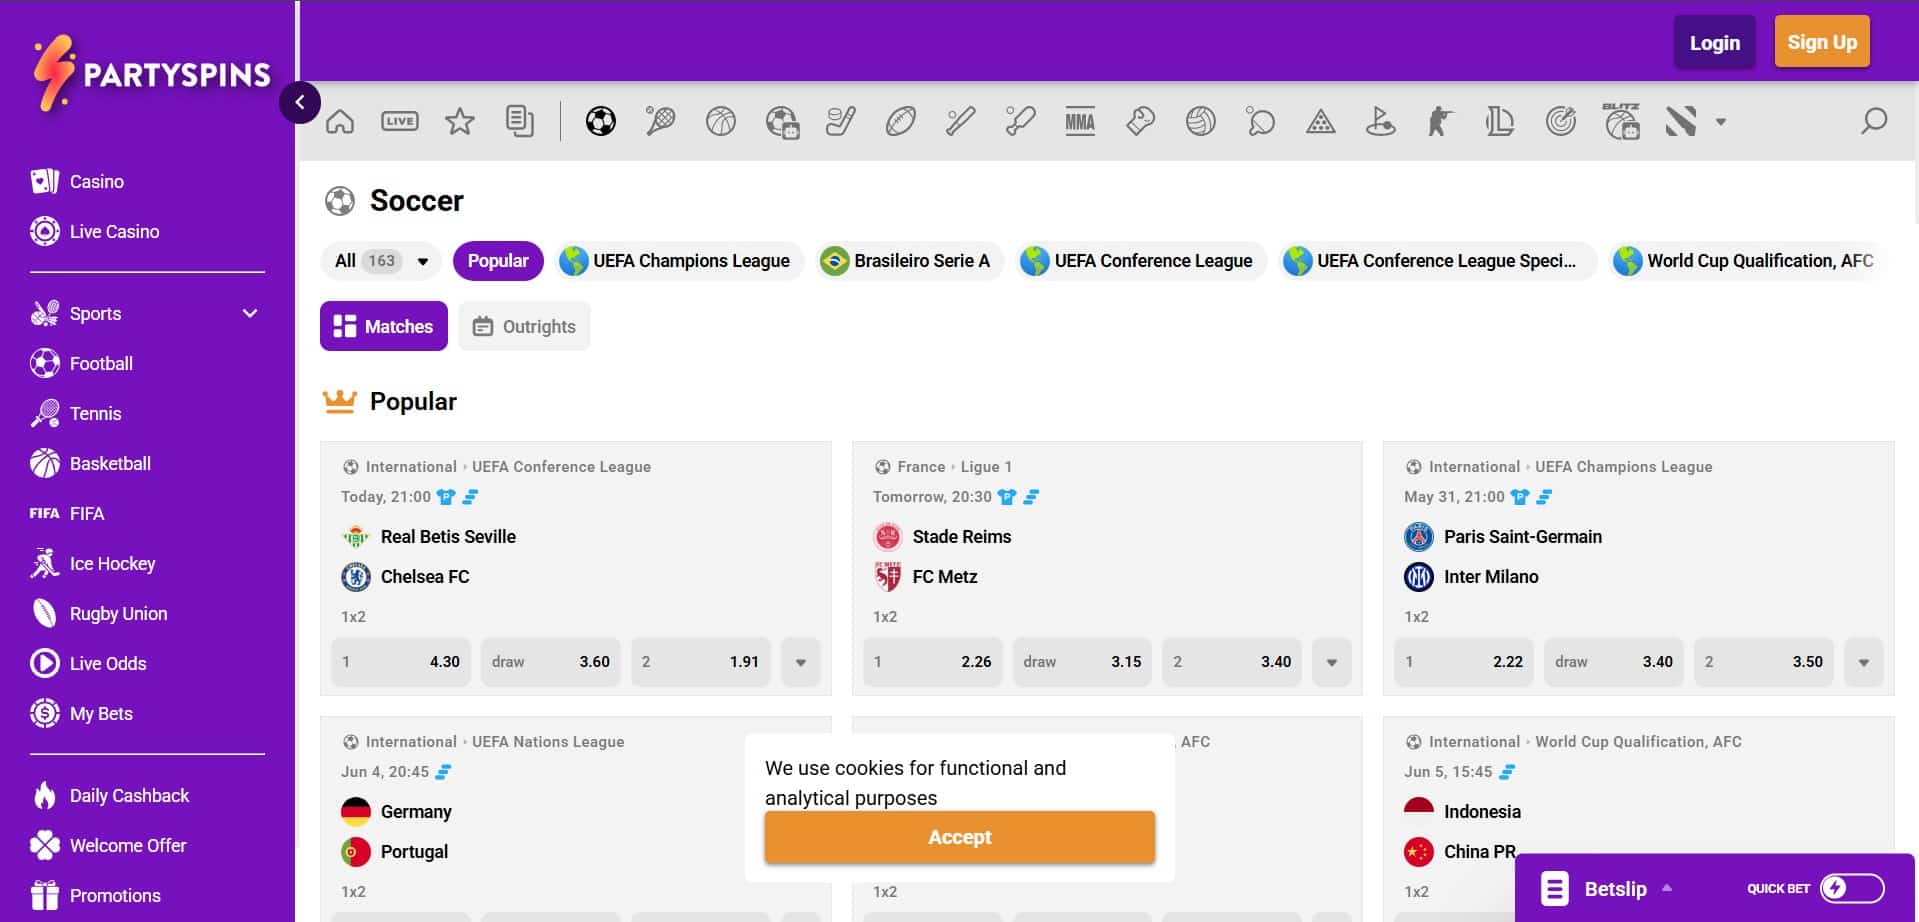
Task: Select the League of Legends icon
Action: [x=1500, y=122]
